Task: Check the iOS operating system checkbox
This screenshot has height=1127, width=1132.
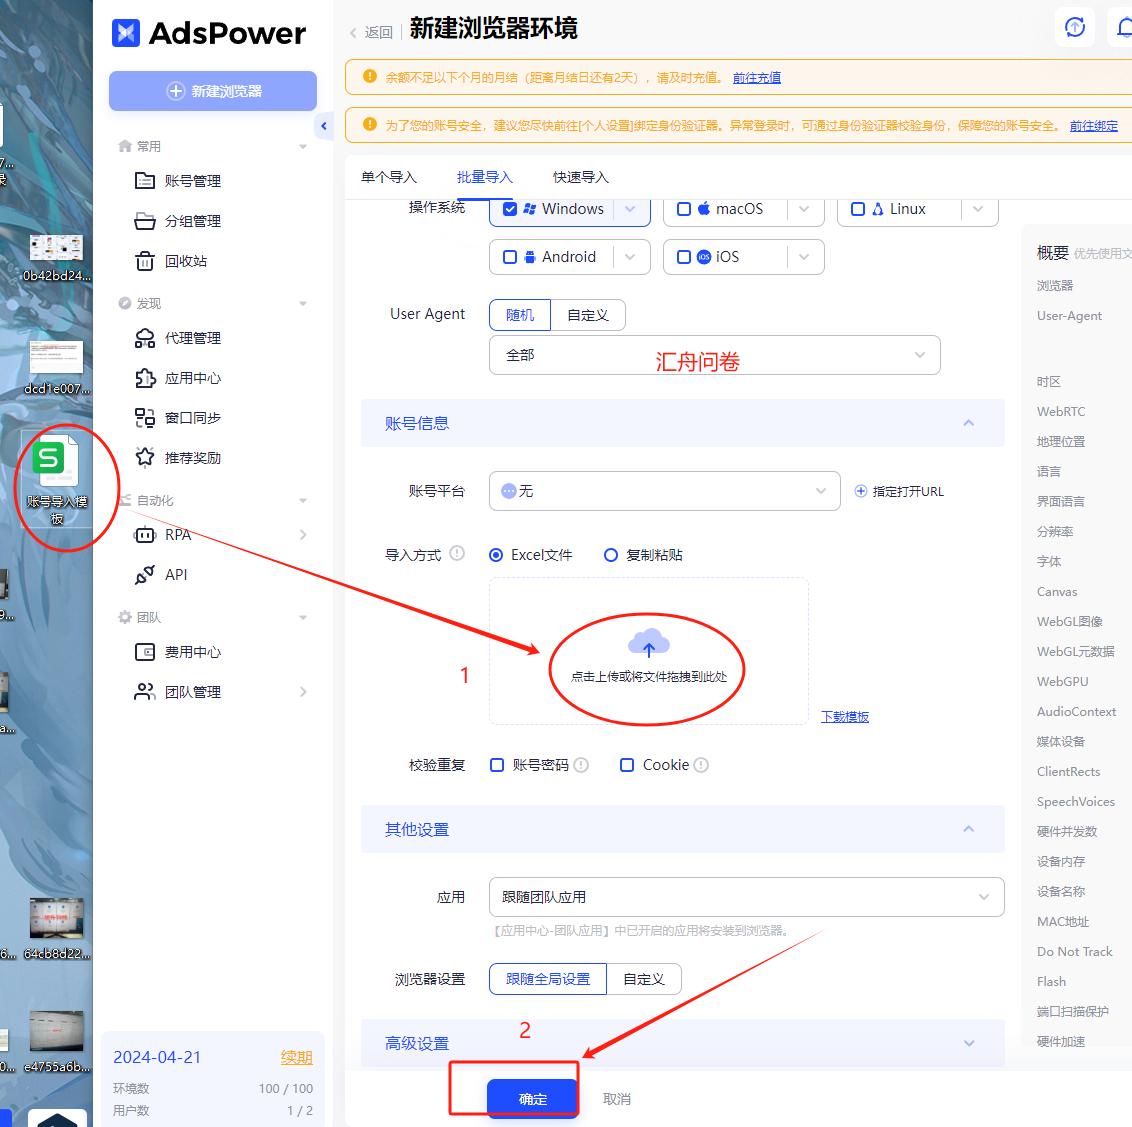Action: coord(684,257)
